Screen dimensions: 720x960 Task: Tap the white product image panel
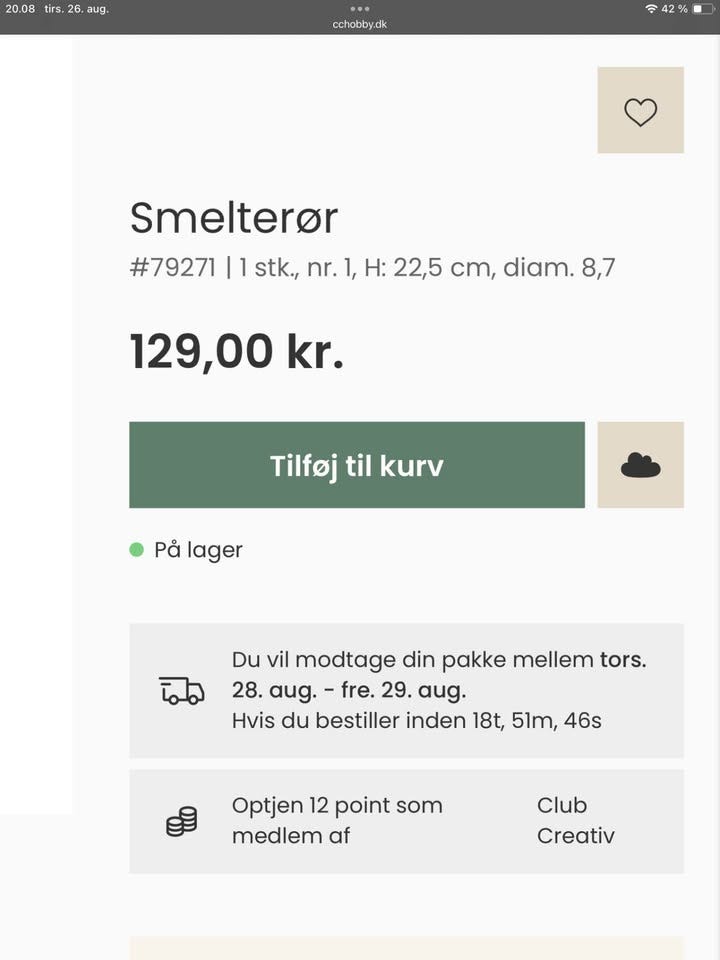tap(36, 420)
